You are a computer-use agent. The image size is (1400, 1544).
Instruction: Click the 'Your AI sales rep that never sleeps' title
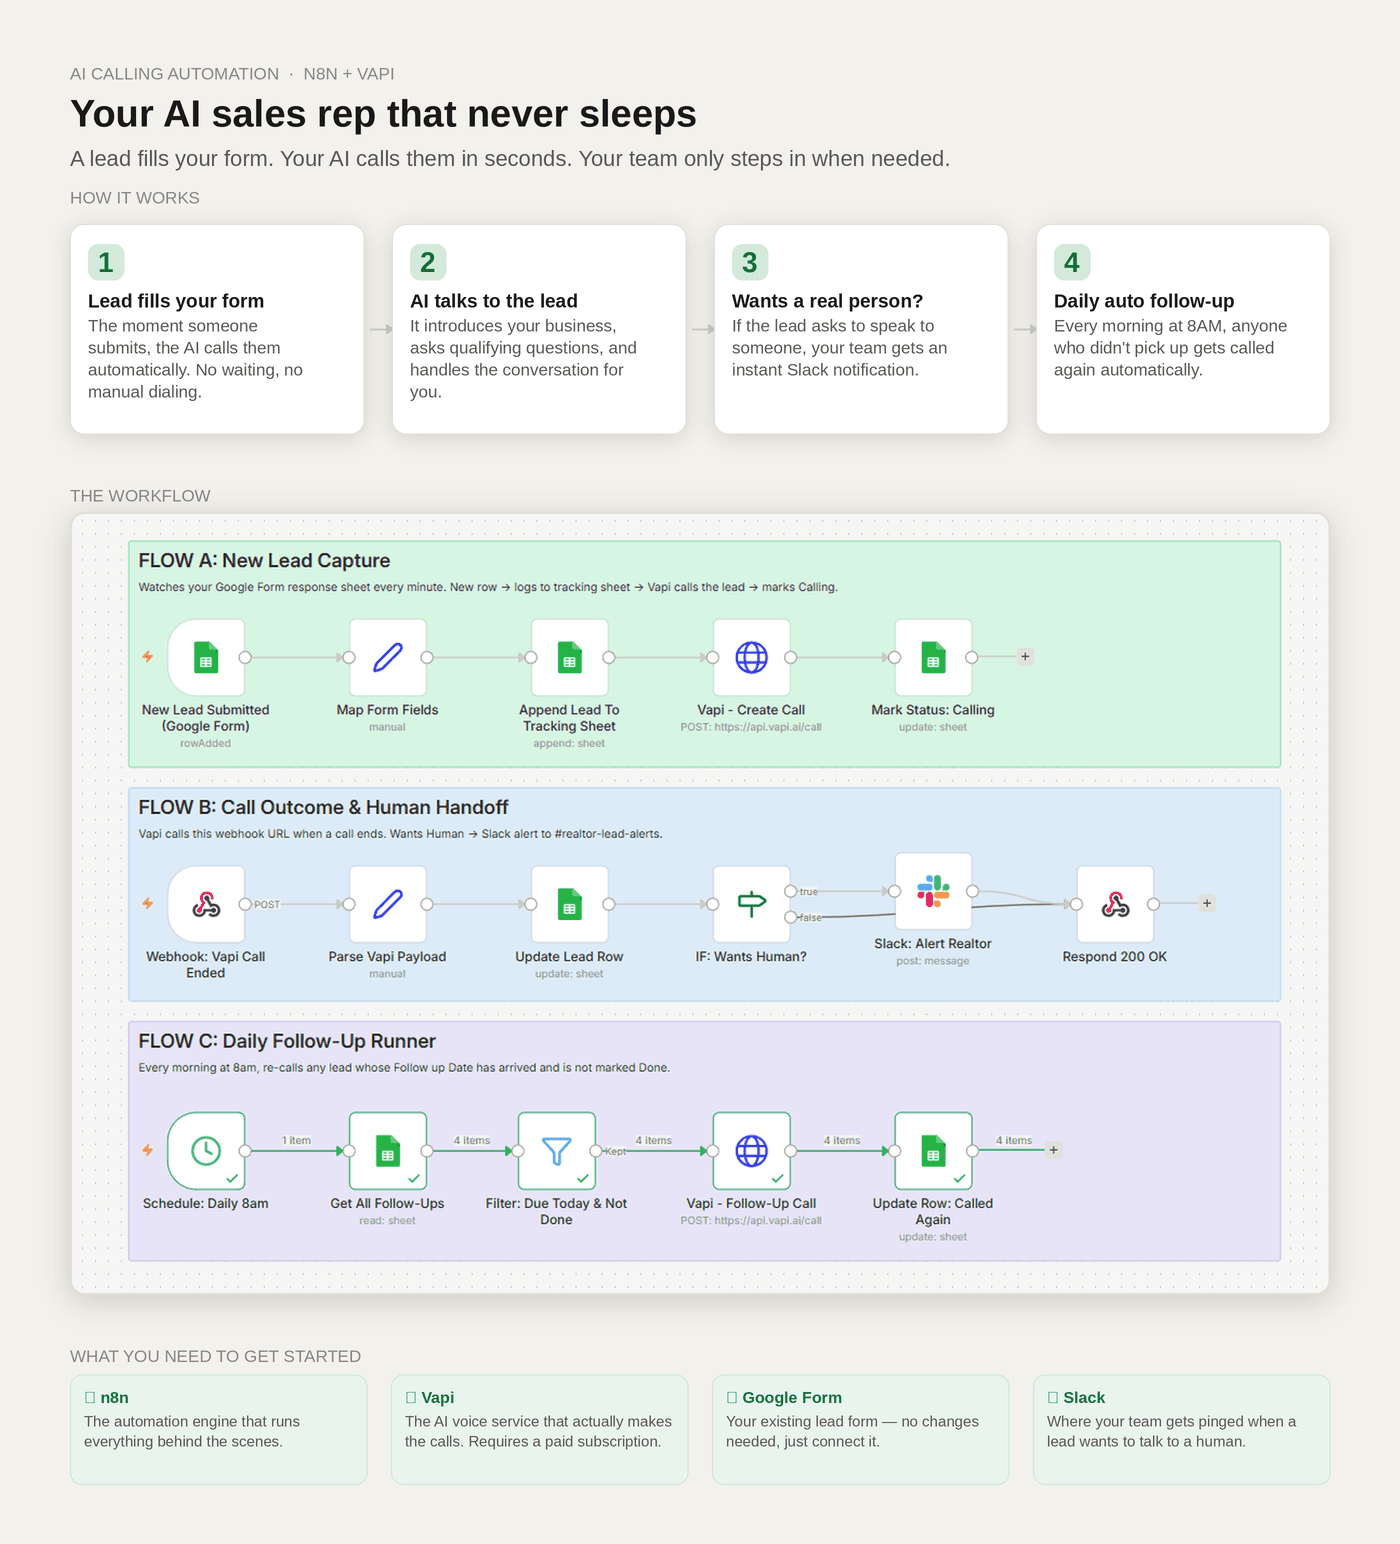[x=383, y=114]
